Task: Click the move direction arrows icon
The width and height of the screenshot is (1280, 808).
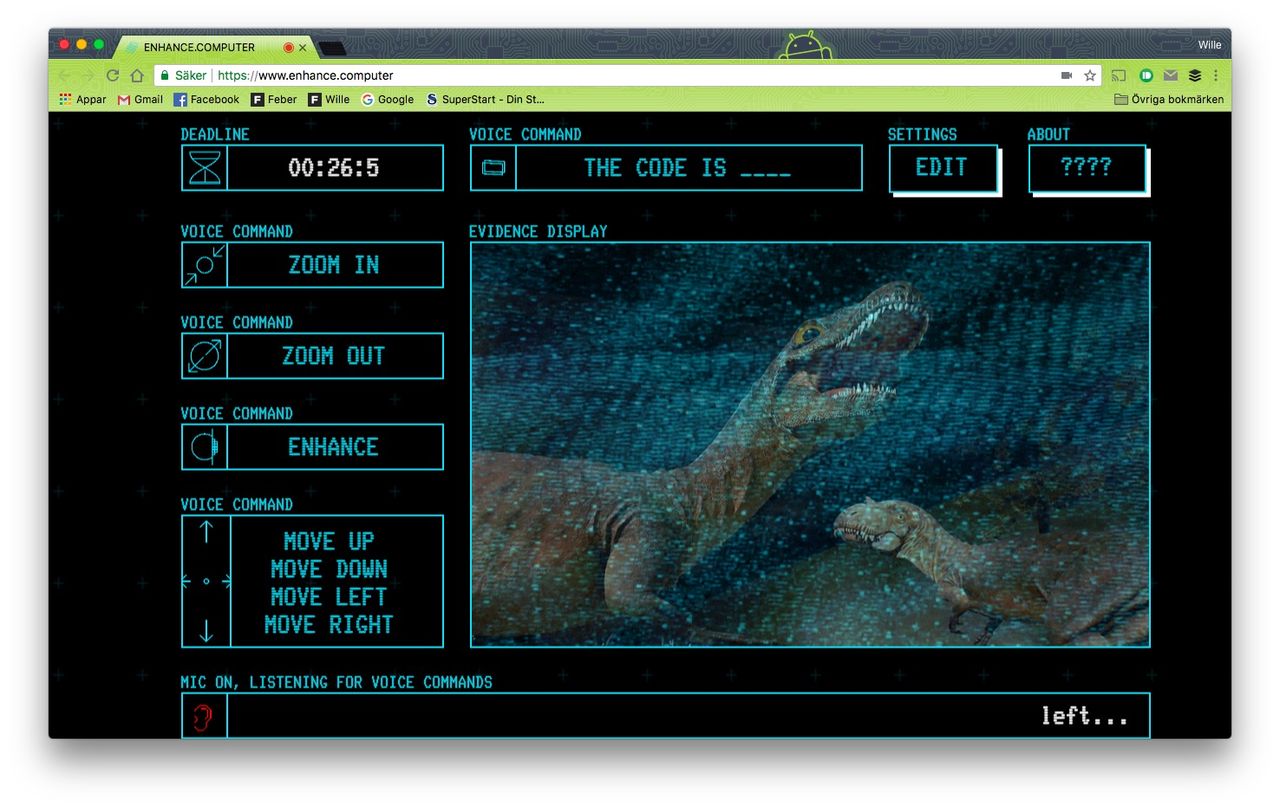Action: coord(206,581)
